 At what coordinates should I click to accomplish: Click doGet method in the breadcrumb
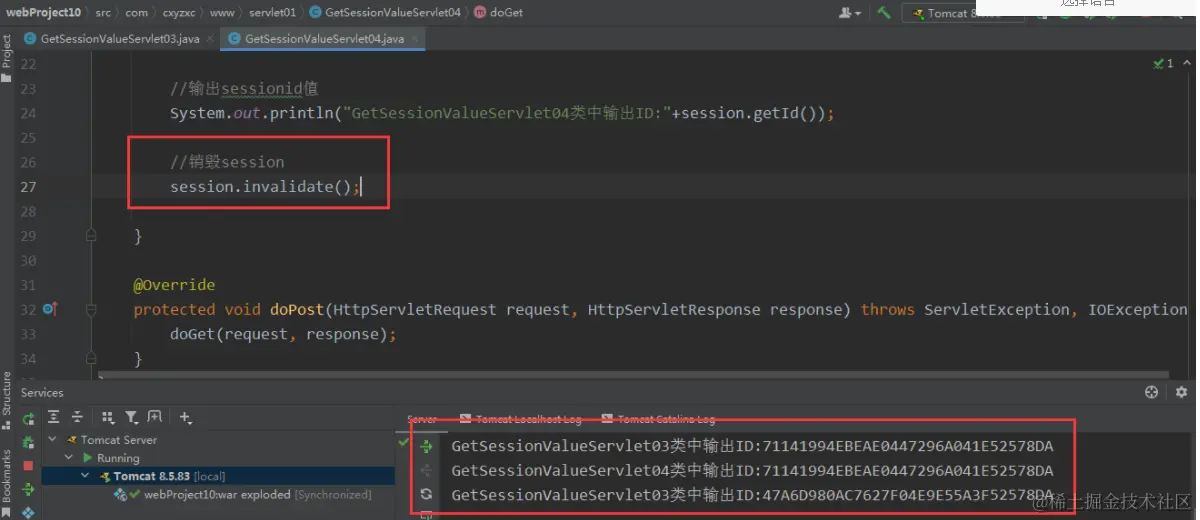[498, 13]
